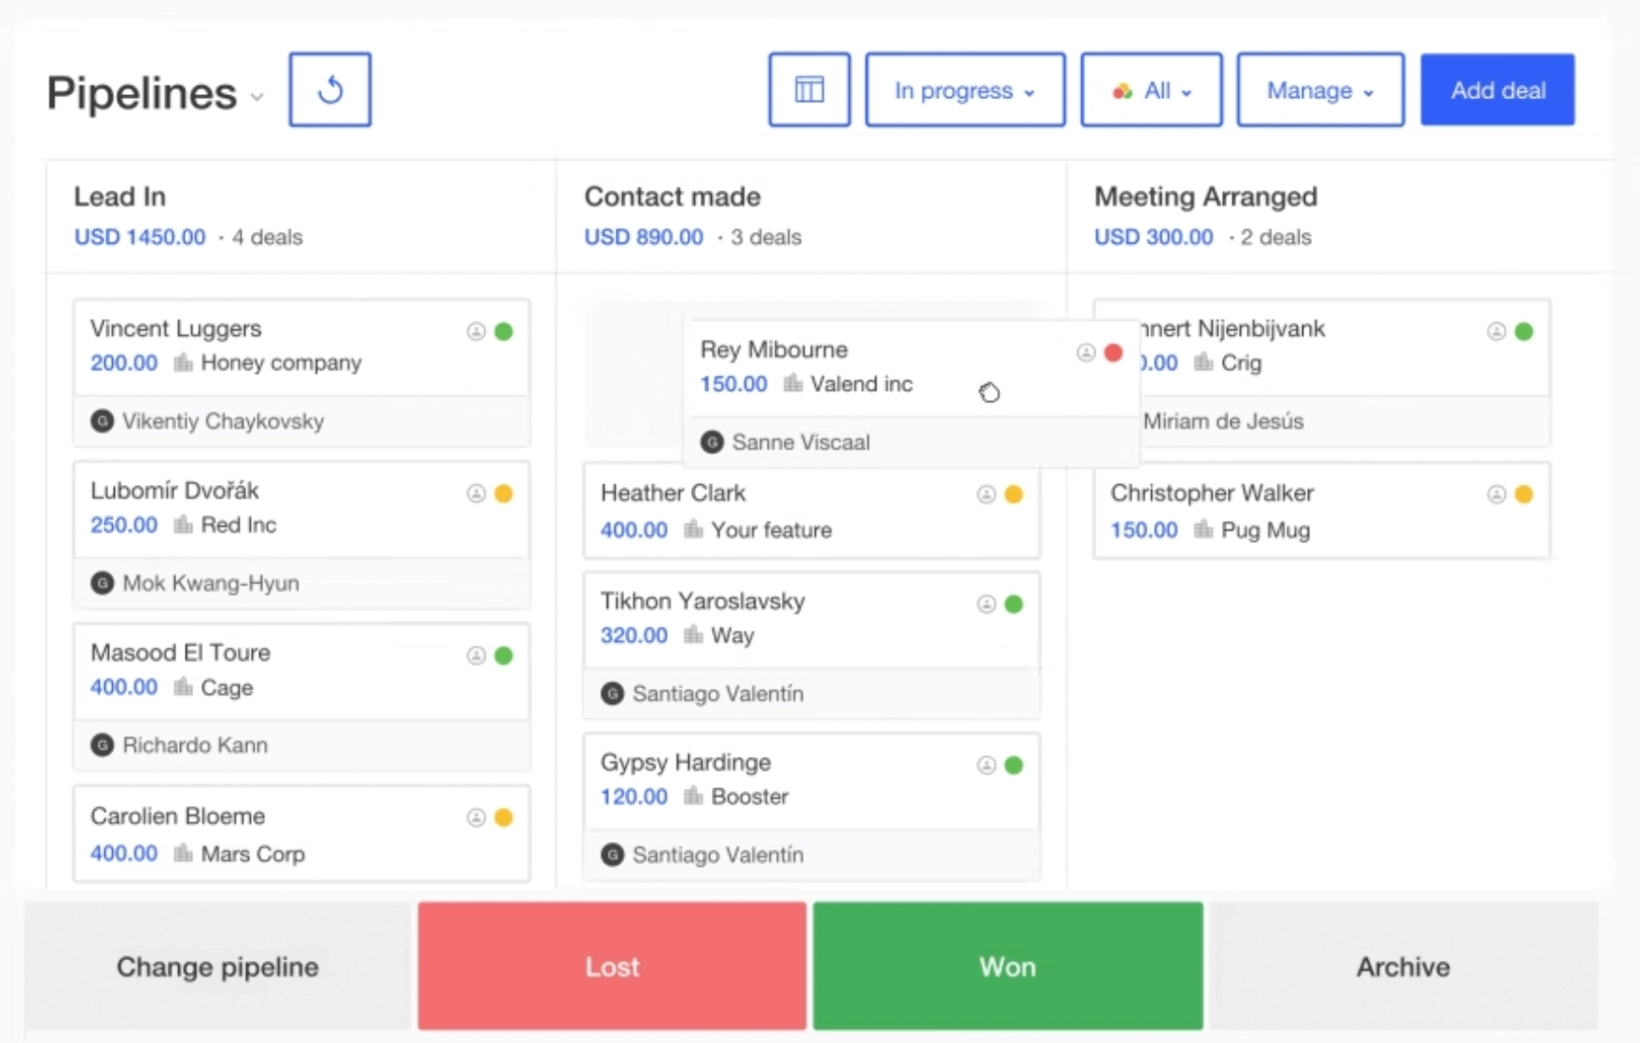The height and width of the screenshot is (1043, 1640).
Task: Select the board view icon in the toolbar
Action: pyautogui.click(x=808, y=89)
